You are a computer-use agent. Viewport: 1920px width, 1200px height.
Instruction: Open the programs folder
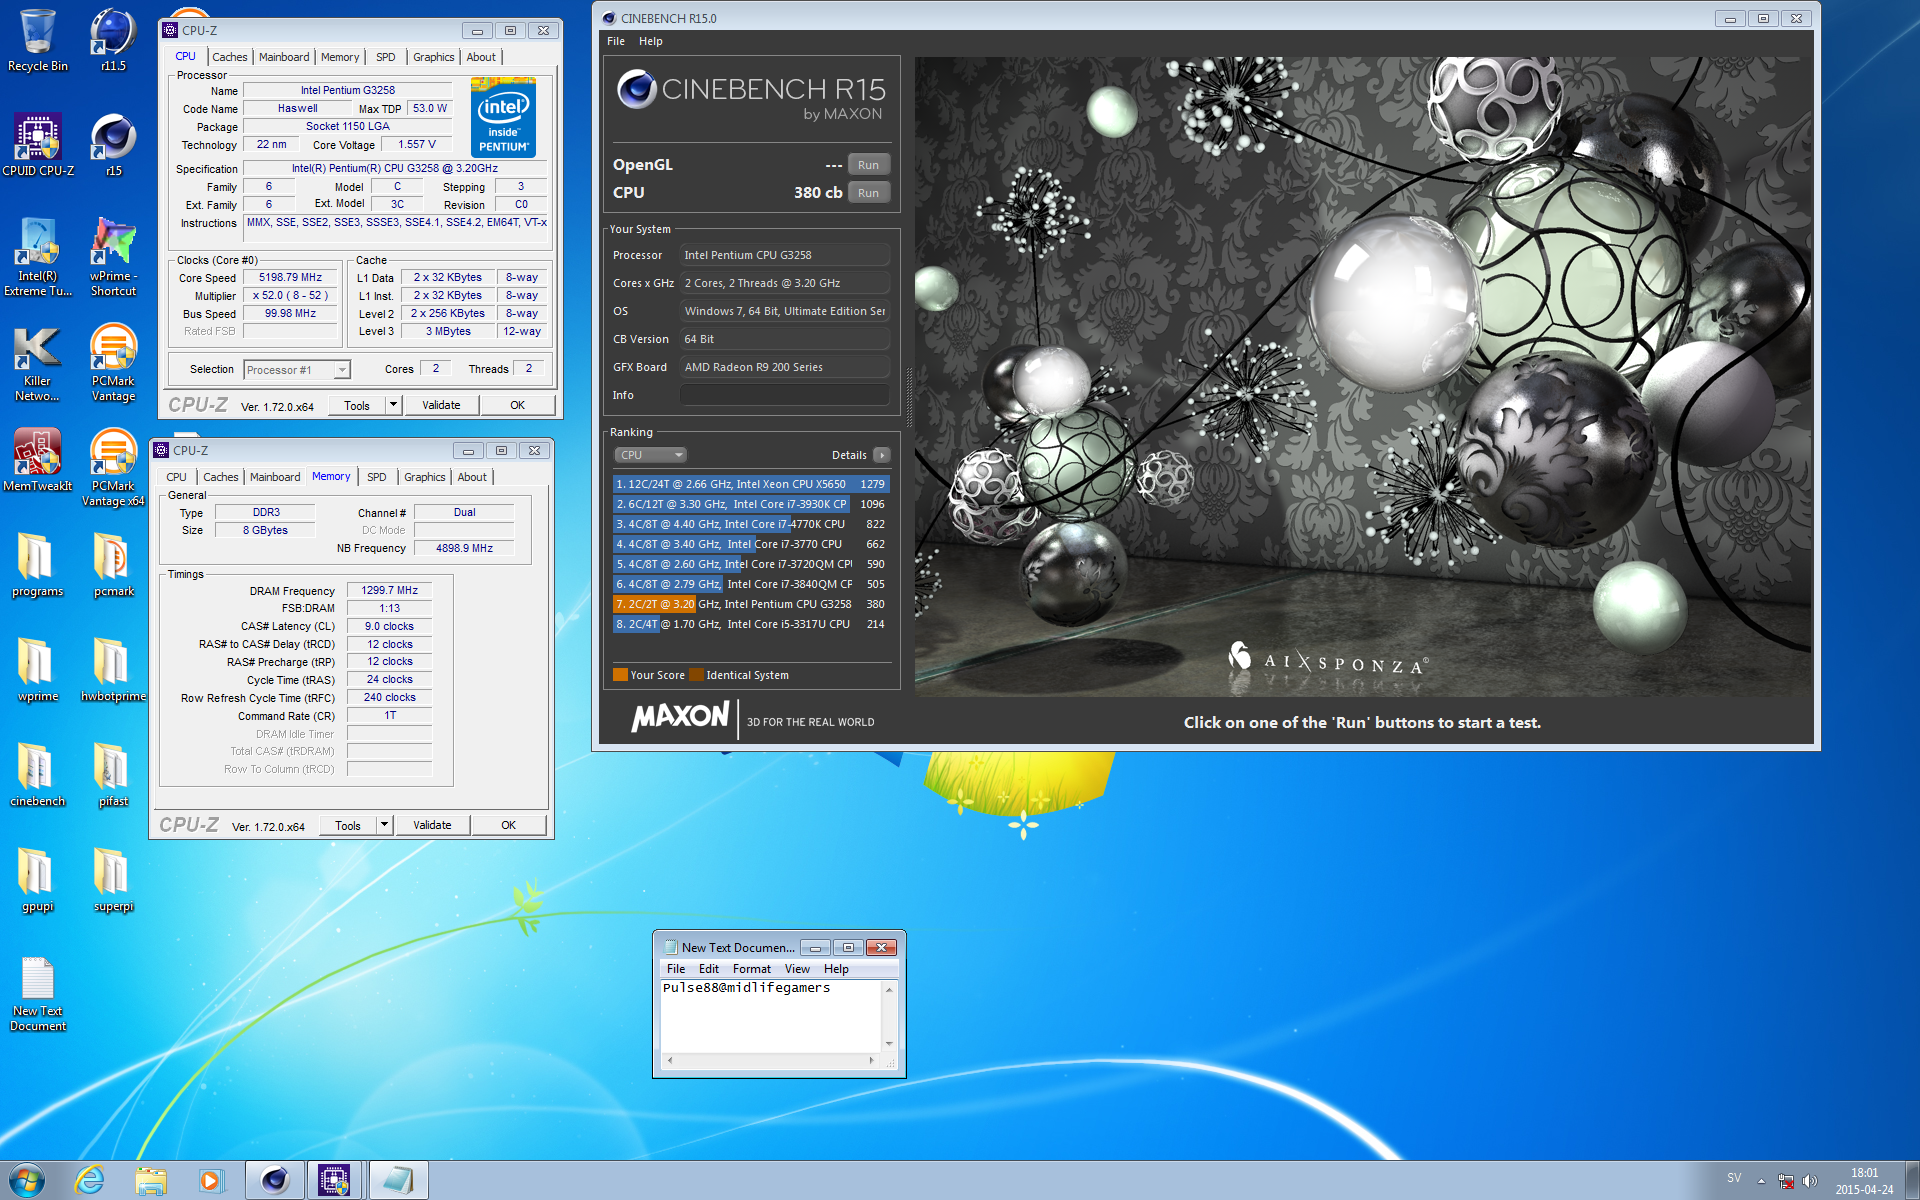(x=38, y=565)
